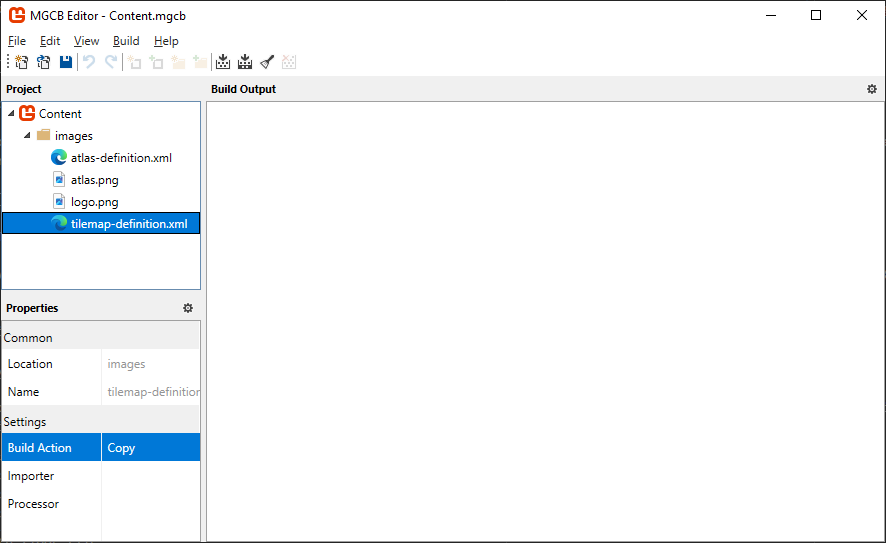This screenshot has height=543, width=886.
Task: Clean the build with the broom icon
Action: (x=267, y=62)
